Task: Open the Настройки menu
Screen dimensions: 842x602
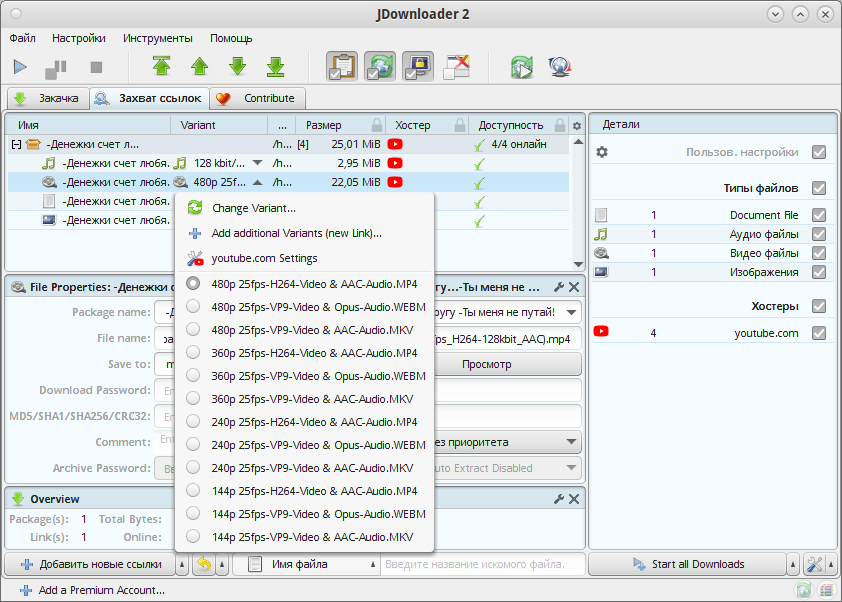Action: point(79,38)
